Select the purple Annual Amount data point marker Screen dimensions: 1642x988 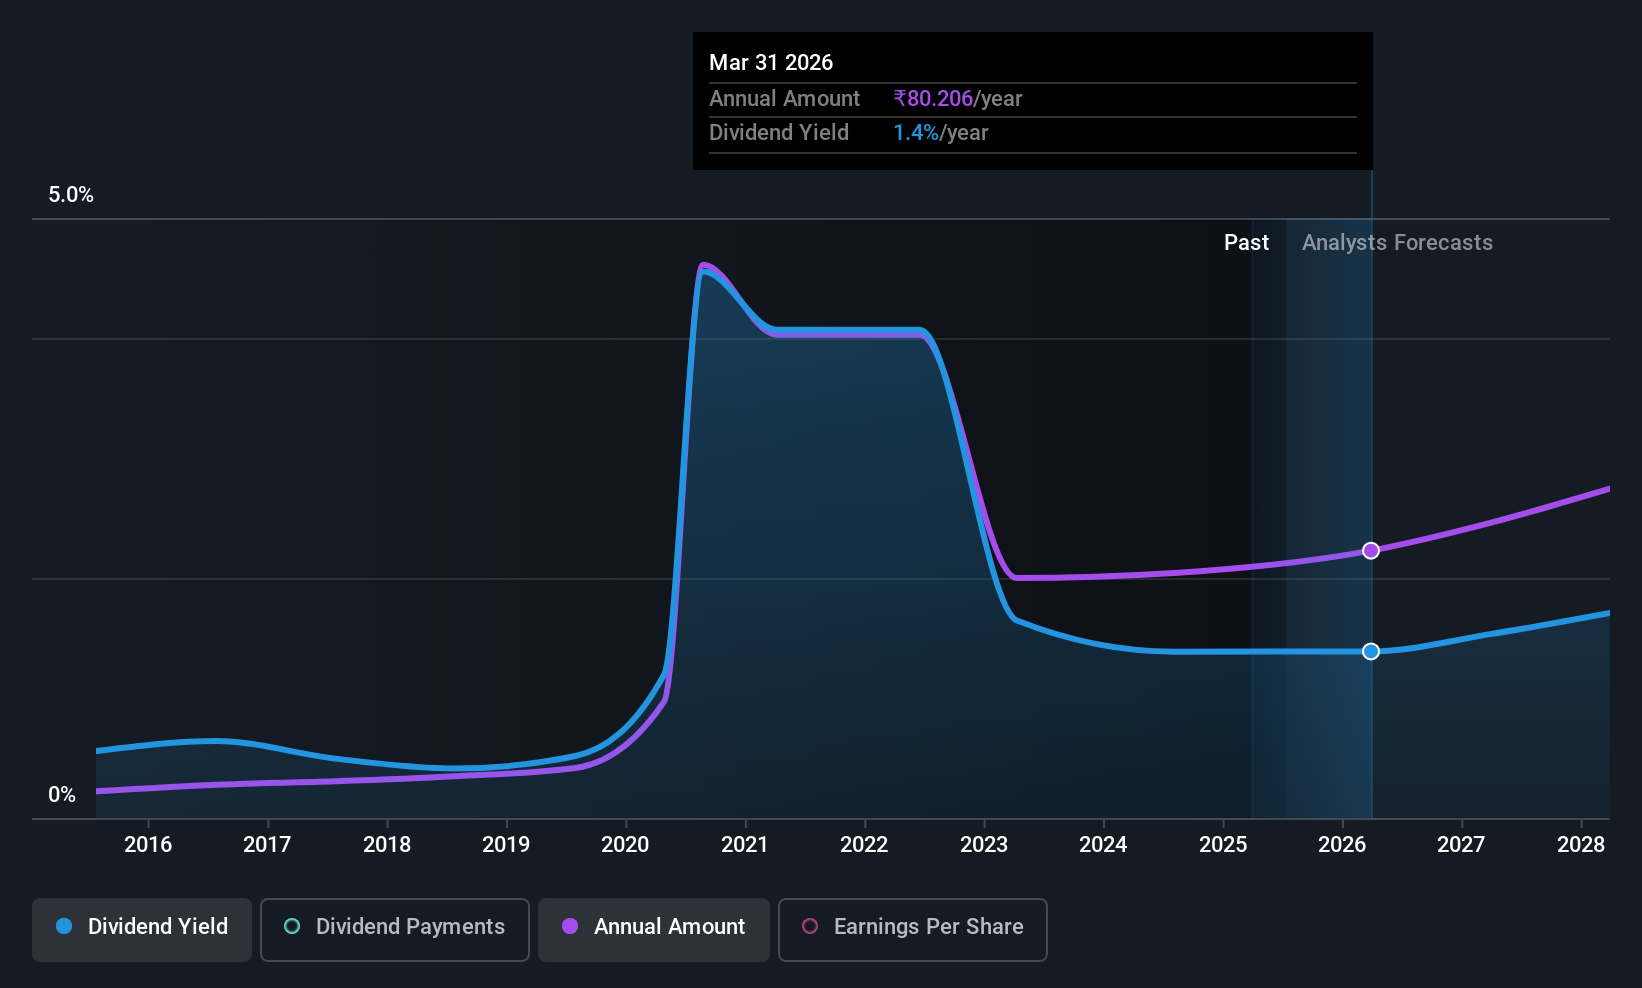[x=1371, y=551]
